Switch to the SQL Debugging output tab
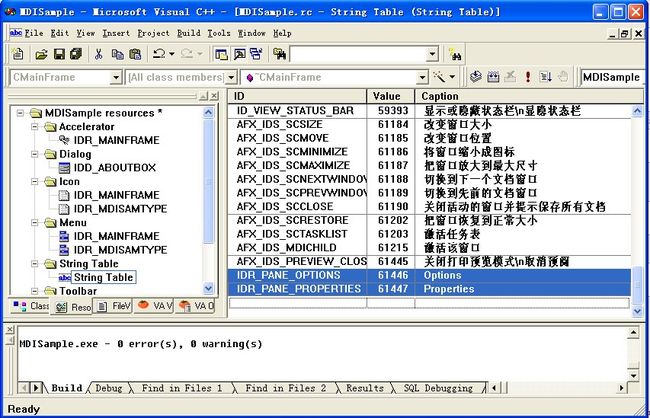The width and height of the screenshot is (650, 418). [x=438, y=388]
